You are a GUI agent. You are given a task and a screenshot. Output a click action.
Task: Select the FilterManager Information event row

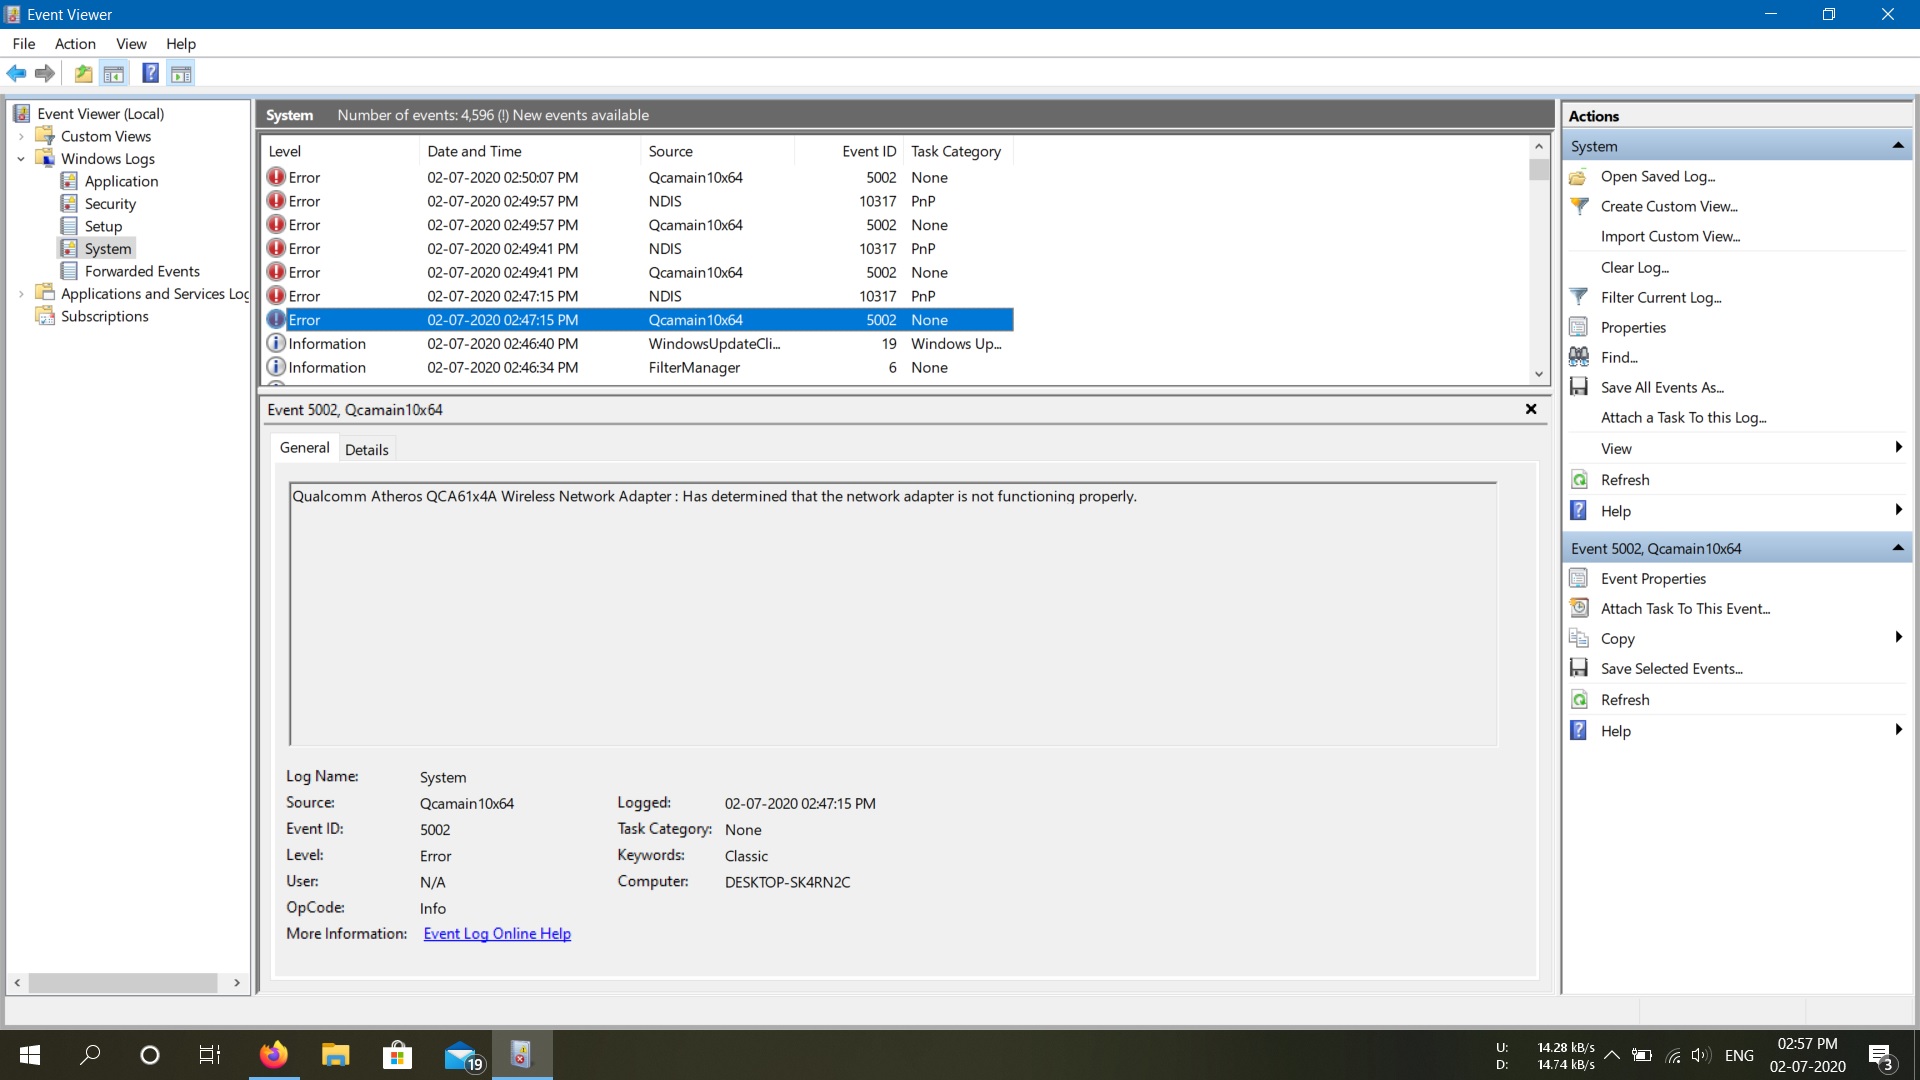638,367
